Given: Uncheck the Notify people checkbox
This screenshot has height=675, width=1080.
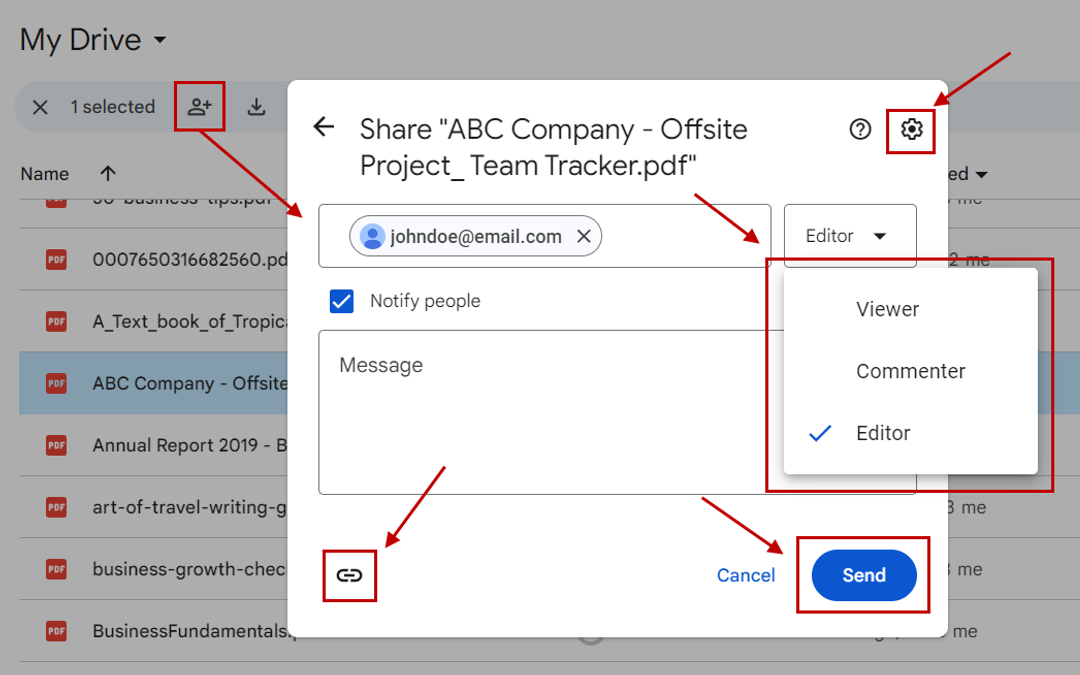Looking at the screenshot, I should point(341,300).
